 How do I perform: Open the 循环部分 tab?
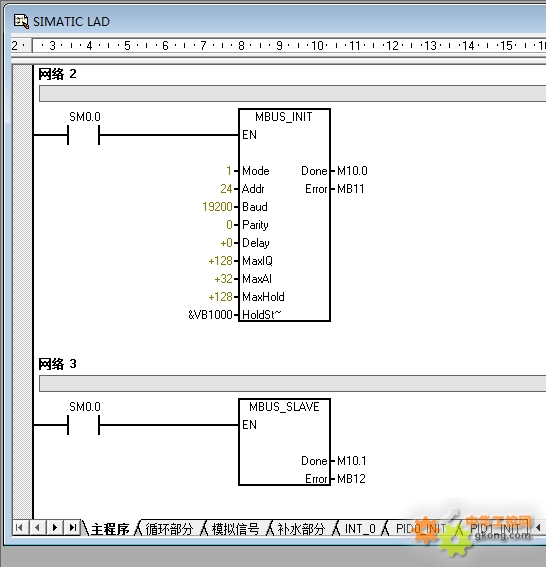click(169, 529)
